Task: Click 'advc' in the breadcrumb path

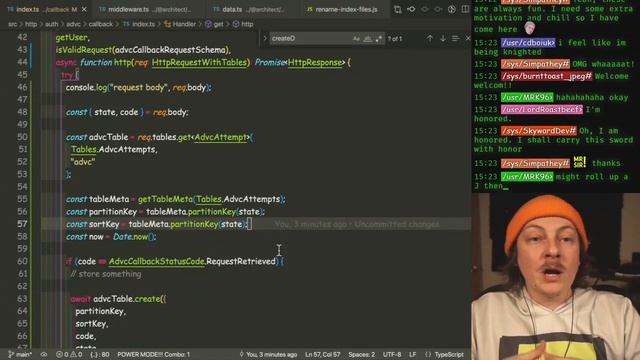Action: [73, 24]
